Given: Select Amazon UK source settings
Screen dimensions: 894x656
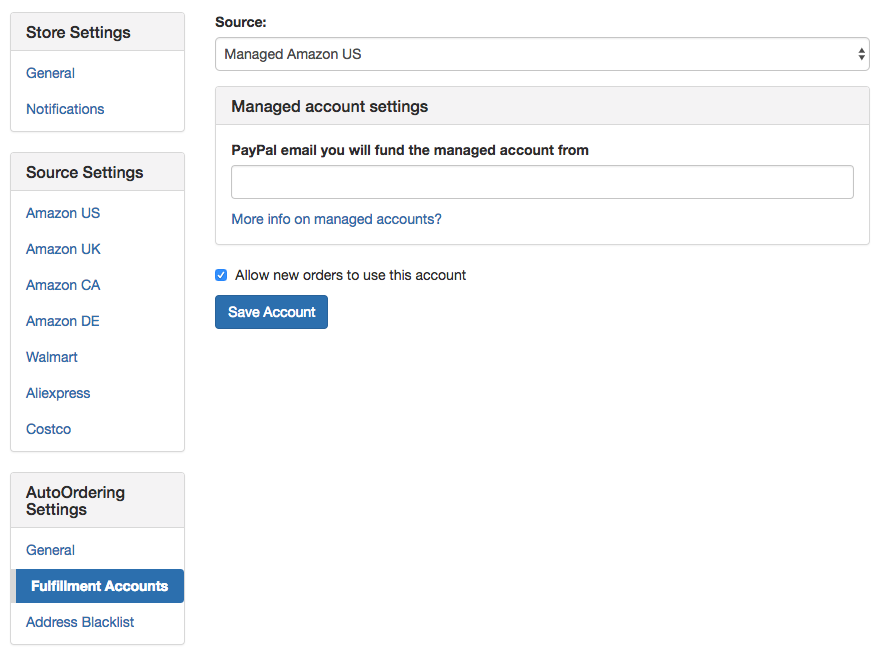Looking at the screenshot, I should click(63, 249).
